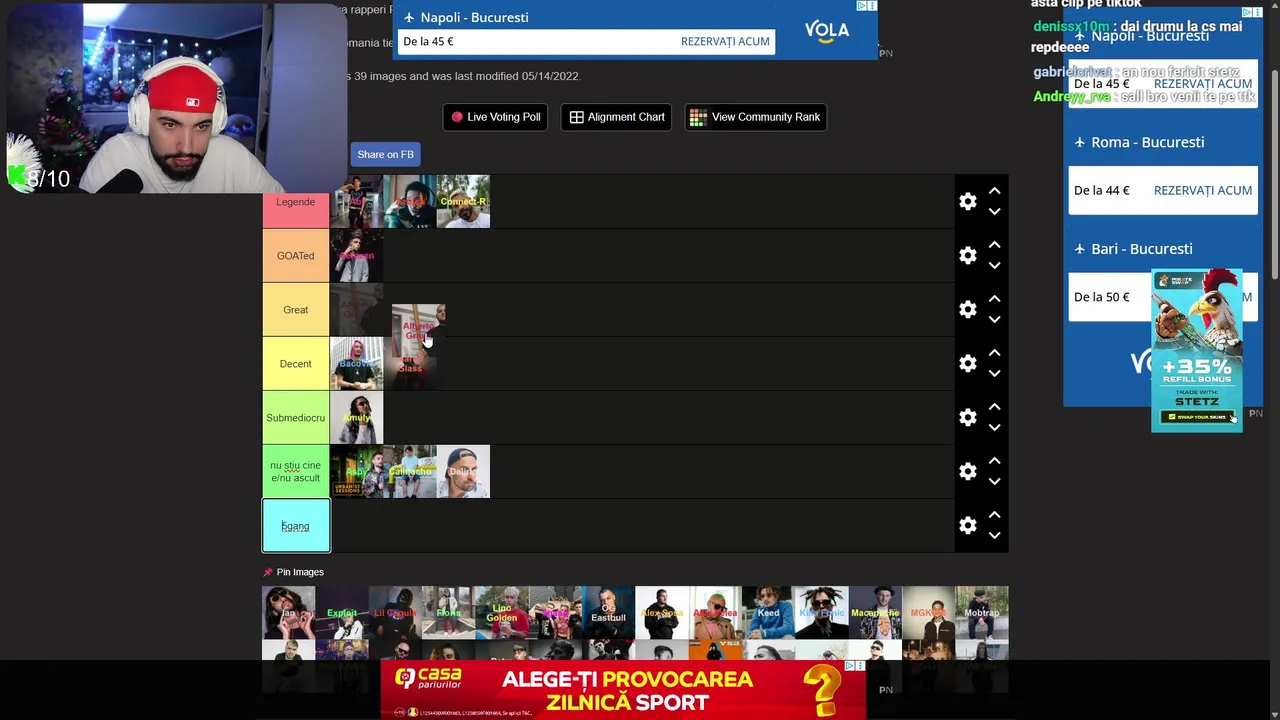Open Roma - Bucuresti flight ad
The height and width of the screenshot is (720, 1280).
pos(1147,142)
